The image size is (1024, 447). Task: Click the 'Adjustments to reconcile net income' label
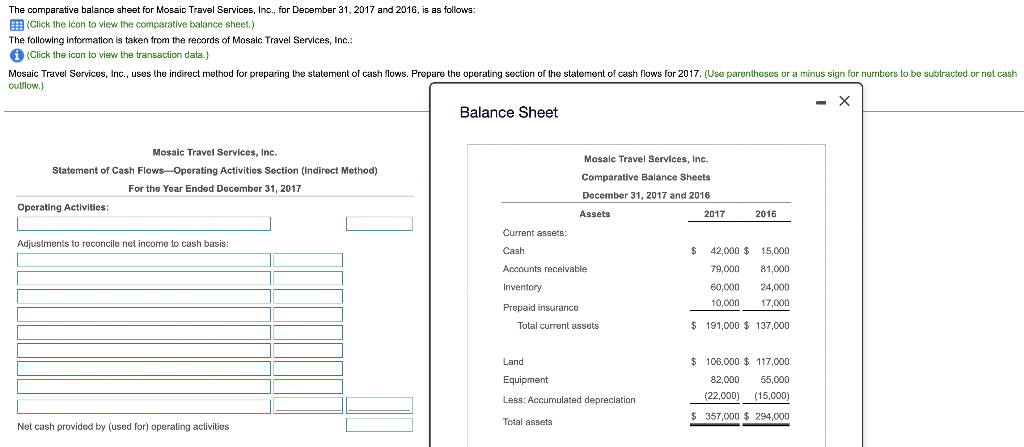pos(123,244)
